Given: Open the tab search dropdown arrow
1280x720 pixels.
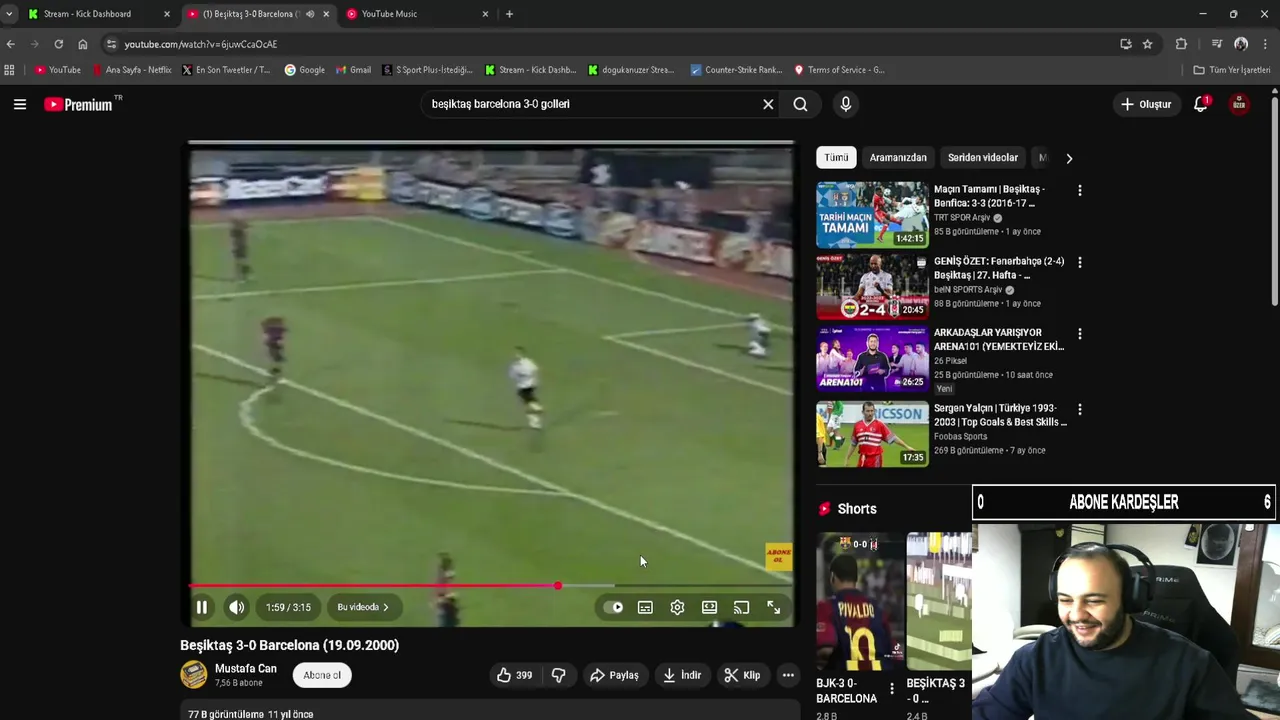Looking at the screenshot, I should coord(9,14).
